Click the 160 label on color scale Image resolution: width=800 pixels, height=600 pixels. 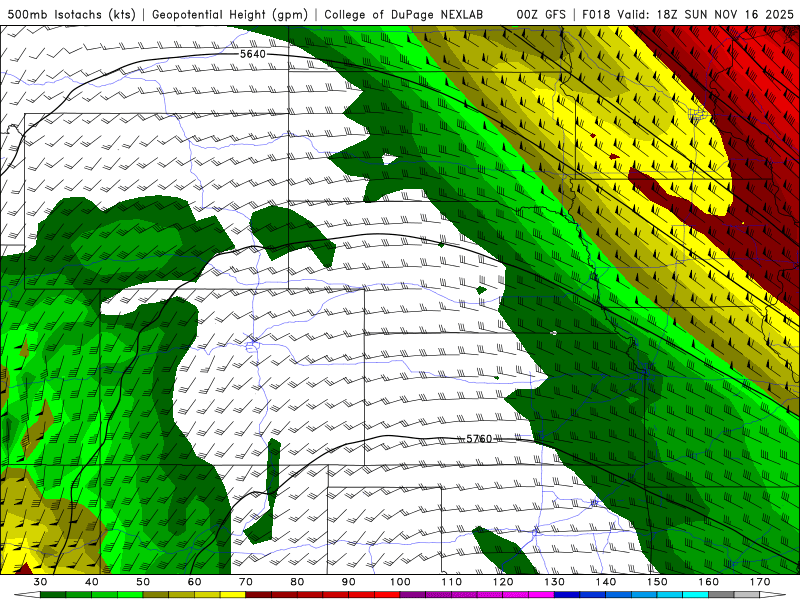[709, 582]
